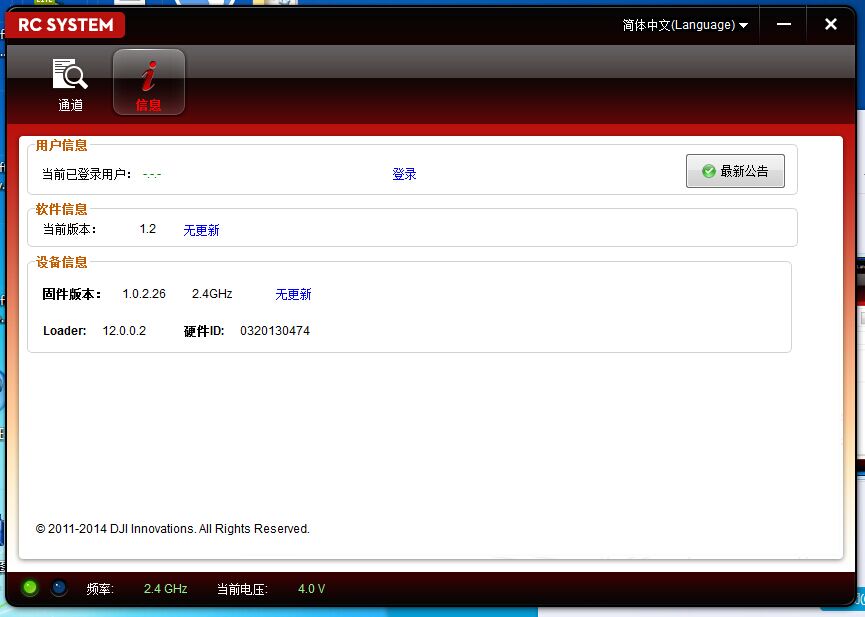Click the 2.4 GHz frequency in status bar

tap(165, 589)
